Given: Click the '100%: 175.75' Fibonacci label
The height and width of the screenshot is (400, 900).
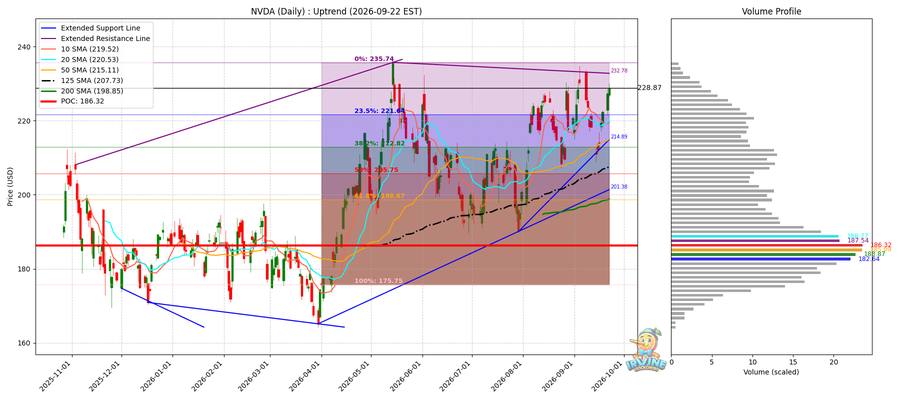Looking at the screenshot, I should click(x=378, y=281).
